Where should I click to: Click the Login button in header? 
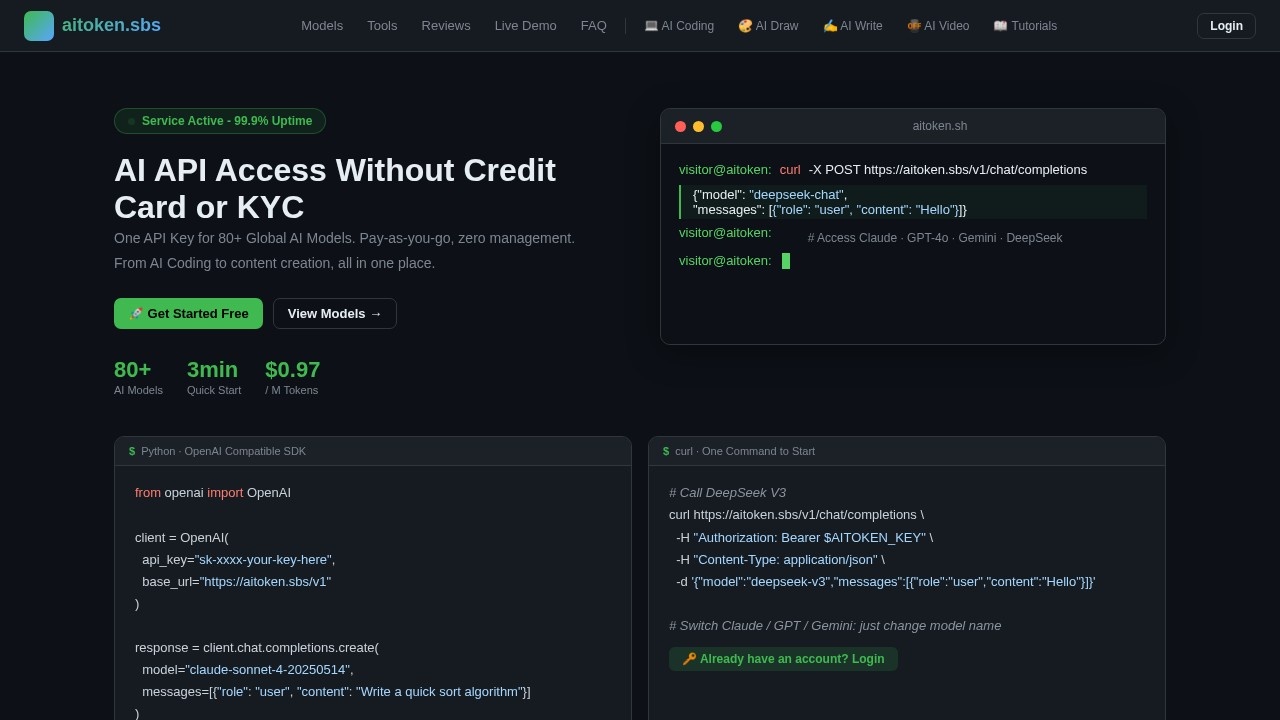(1226, 26)
